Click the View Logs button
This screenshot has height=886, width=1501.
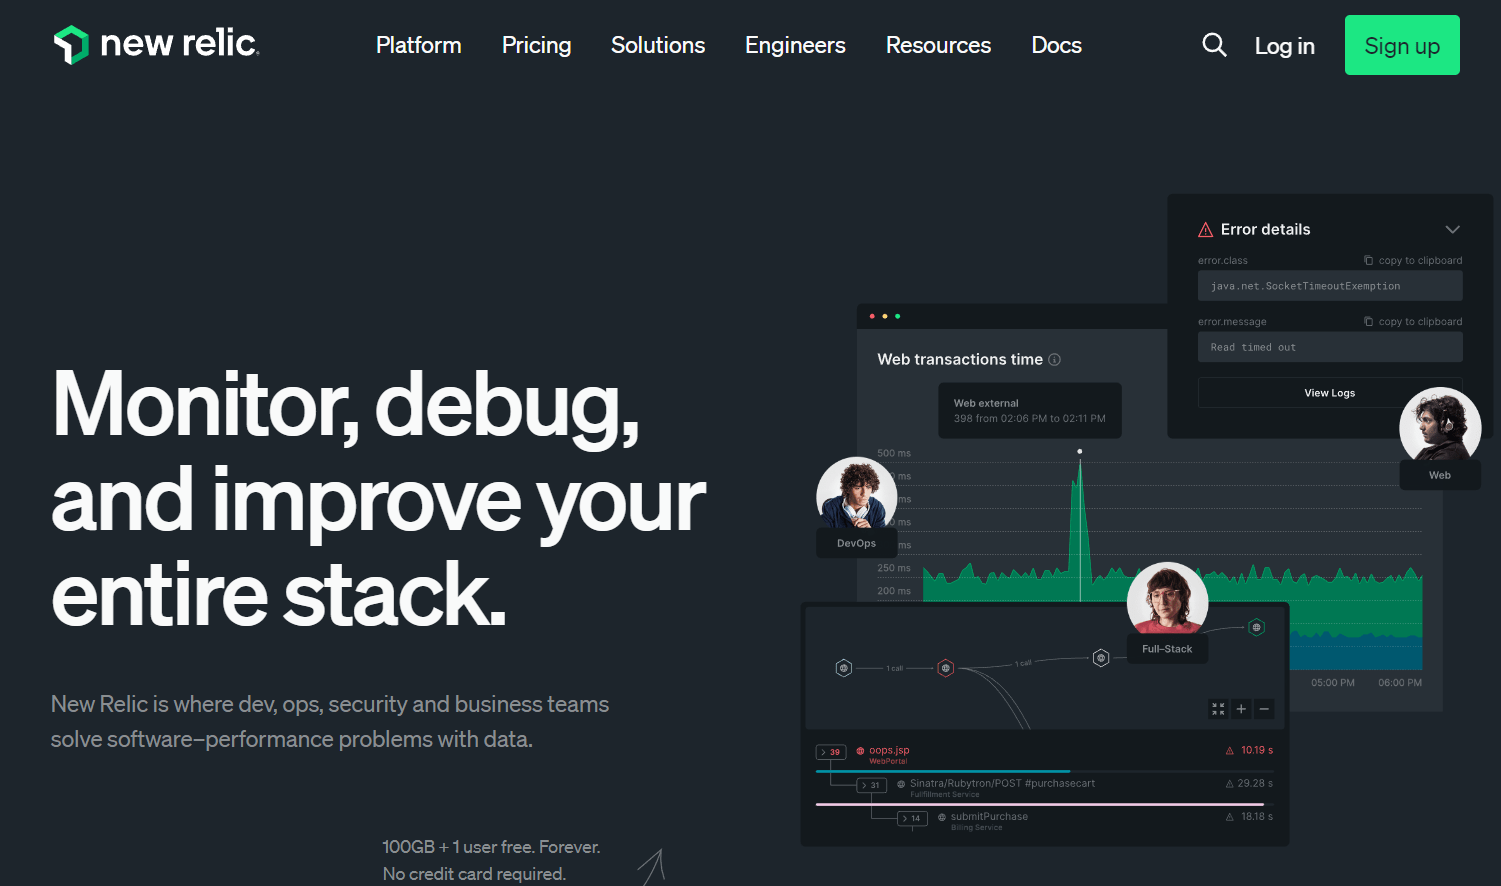(1329, 392)
